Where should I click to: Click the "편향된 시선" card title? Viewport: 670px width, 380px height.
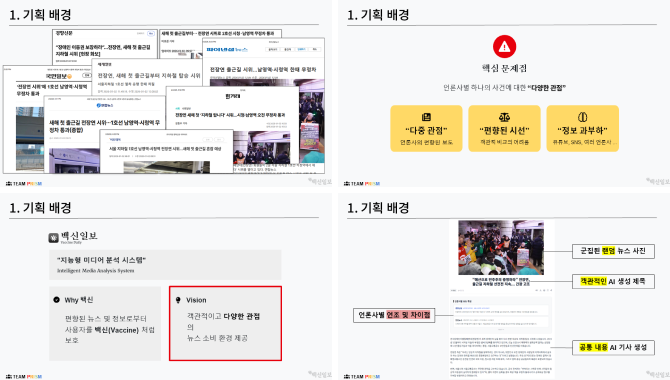tap(504, 130)
